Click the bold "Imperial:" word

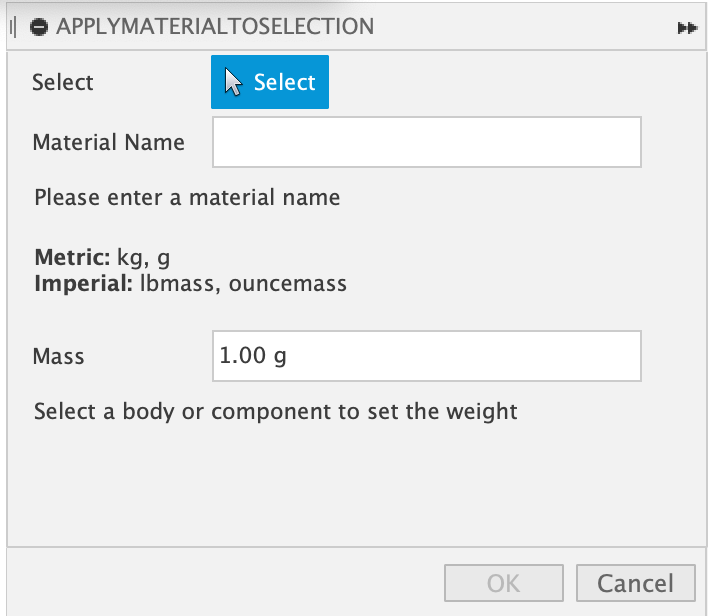tap(79, 283)
